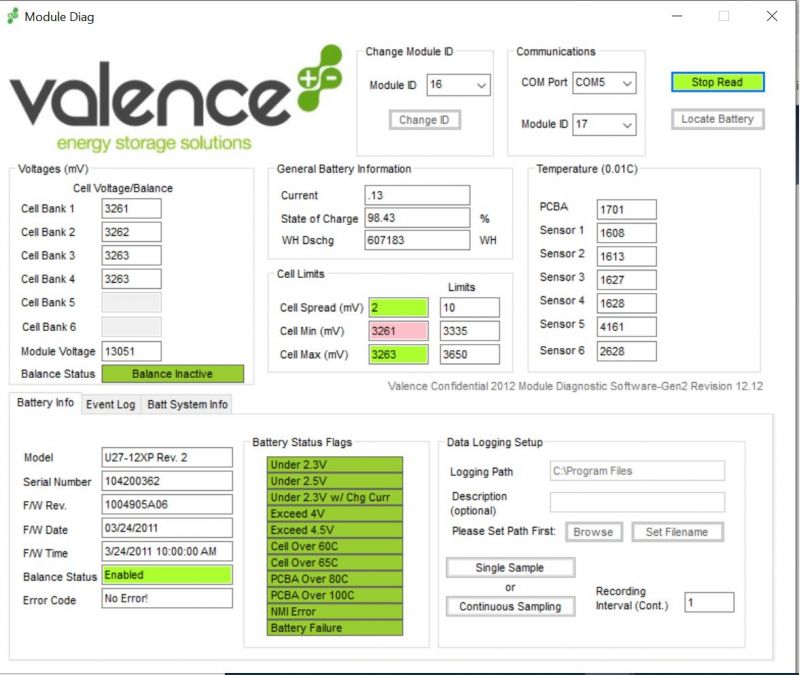Click the Sensor 6 temperature field 2628
800x675 pixels.
coord(627,352)
